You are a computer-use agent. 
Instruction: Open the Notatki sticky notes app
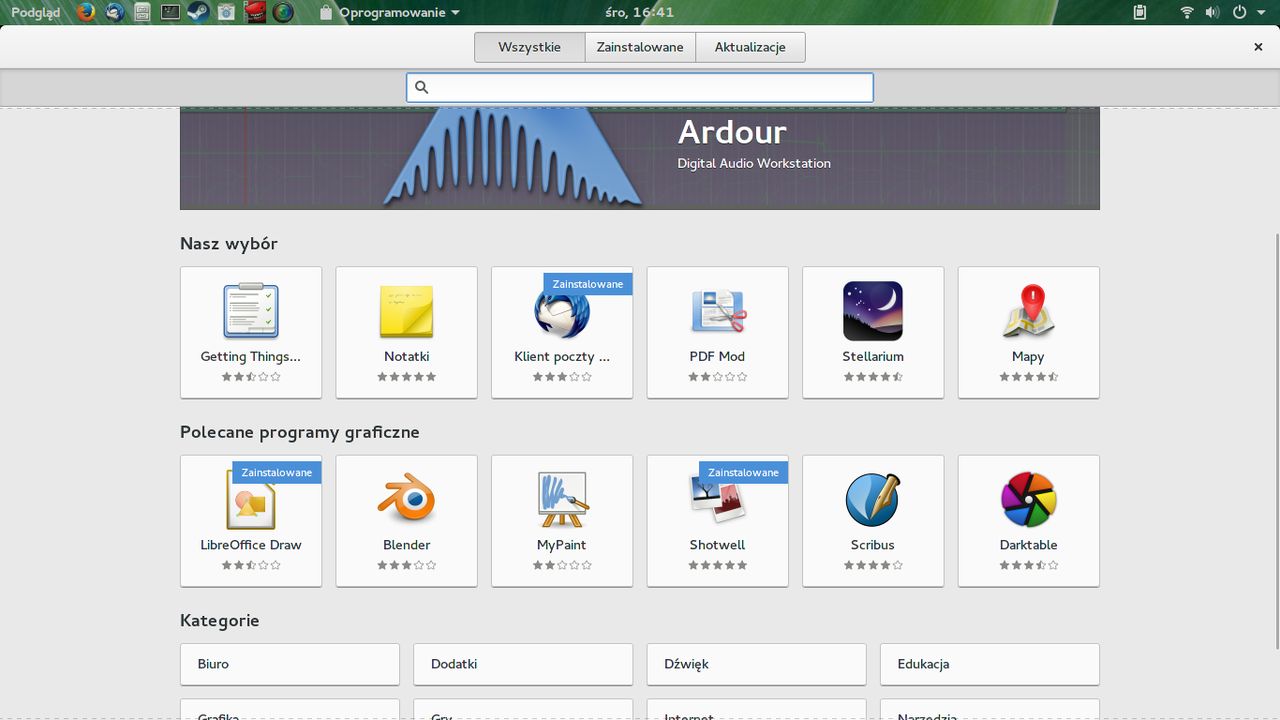407,332
